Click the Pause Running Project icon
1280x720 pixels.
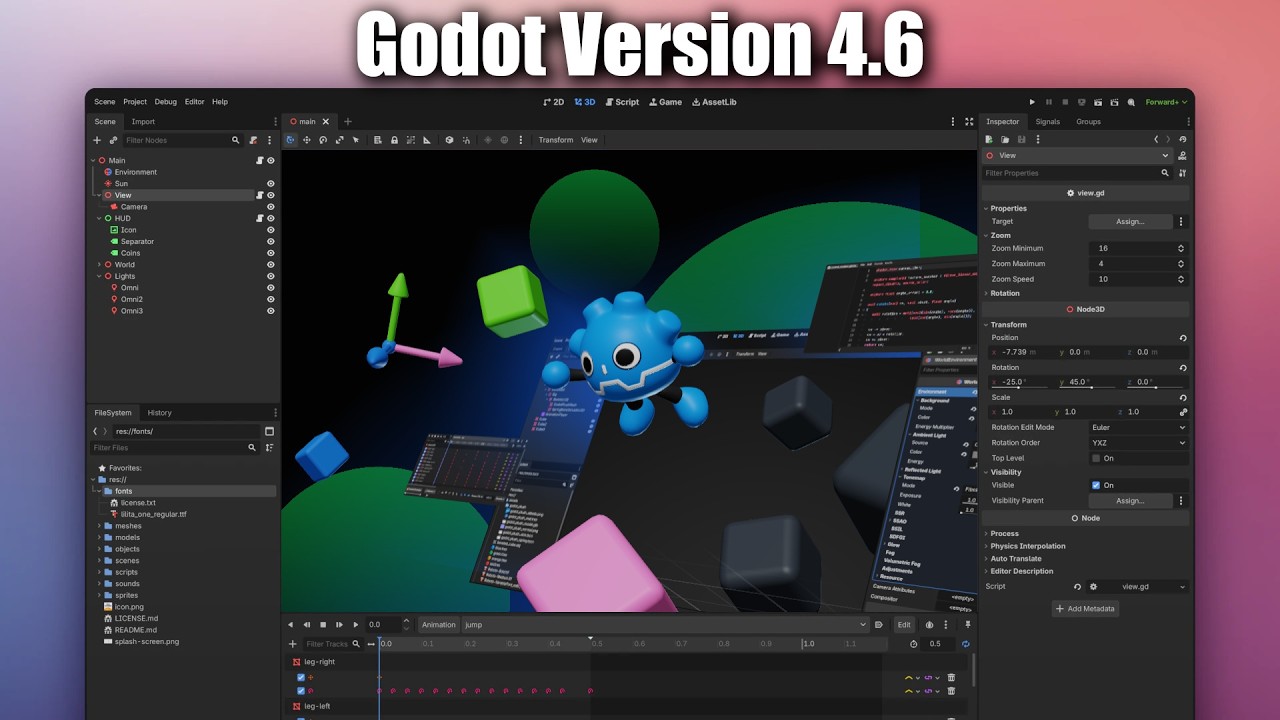(x=1049, y=102)
